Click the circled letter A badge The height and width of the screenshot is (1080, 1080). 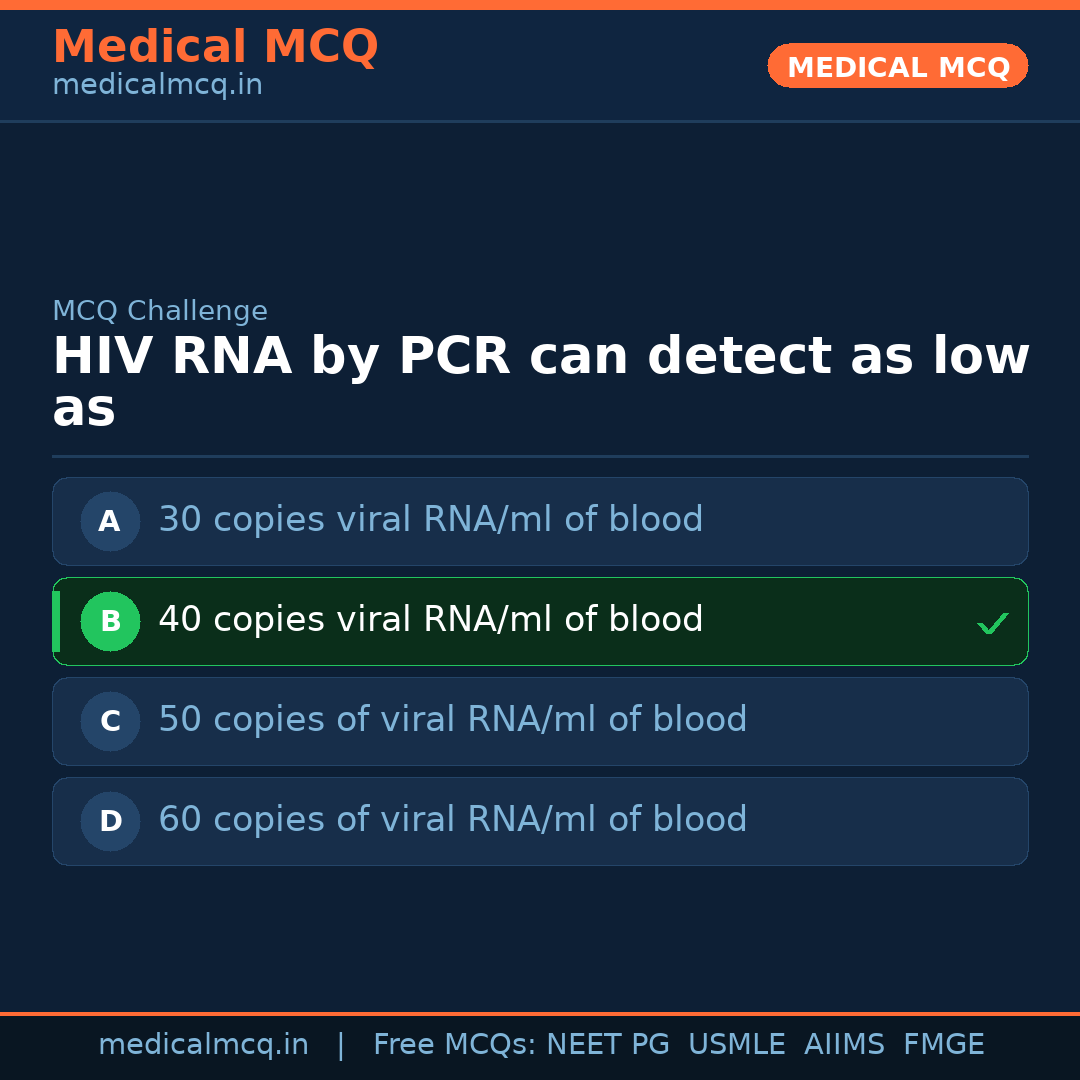110,521
